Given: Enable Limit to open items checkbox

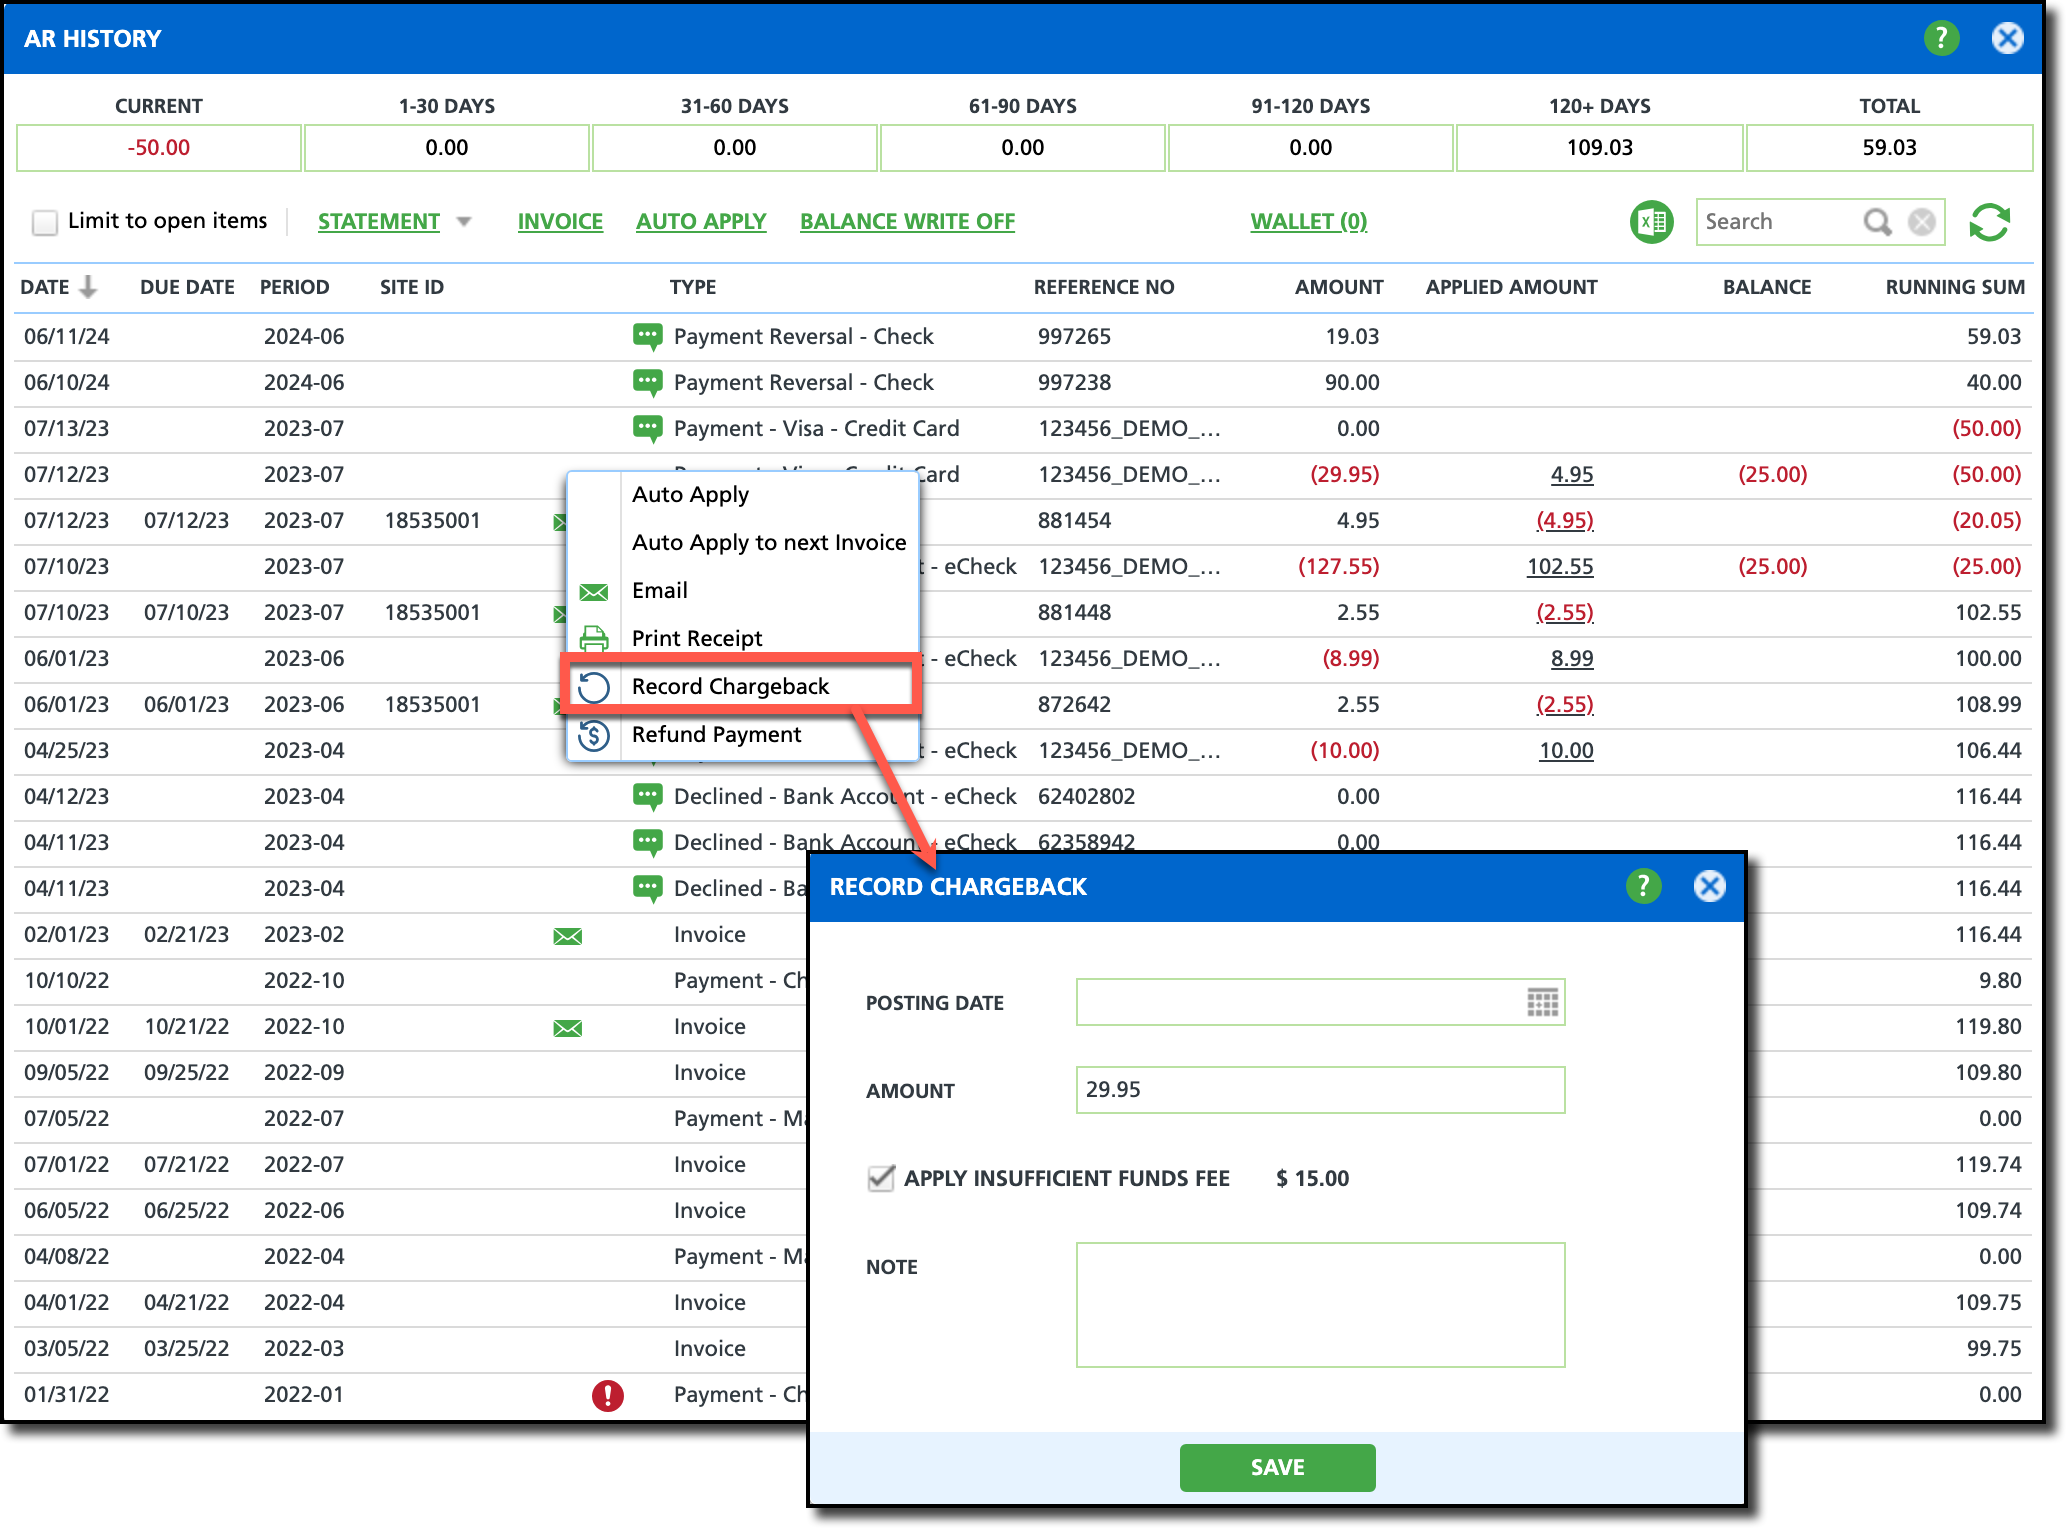Looking at the screenshot, I should (45, 222).
